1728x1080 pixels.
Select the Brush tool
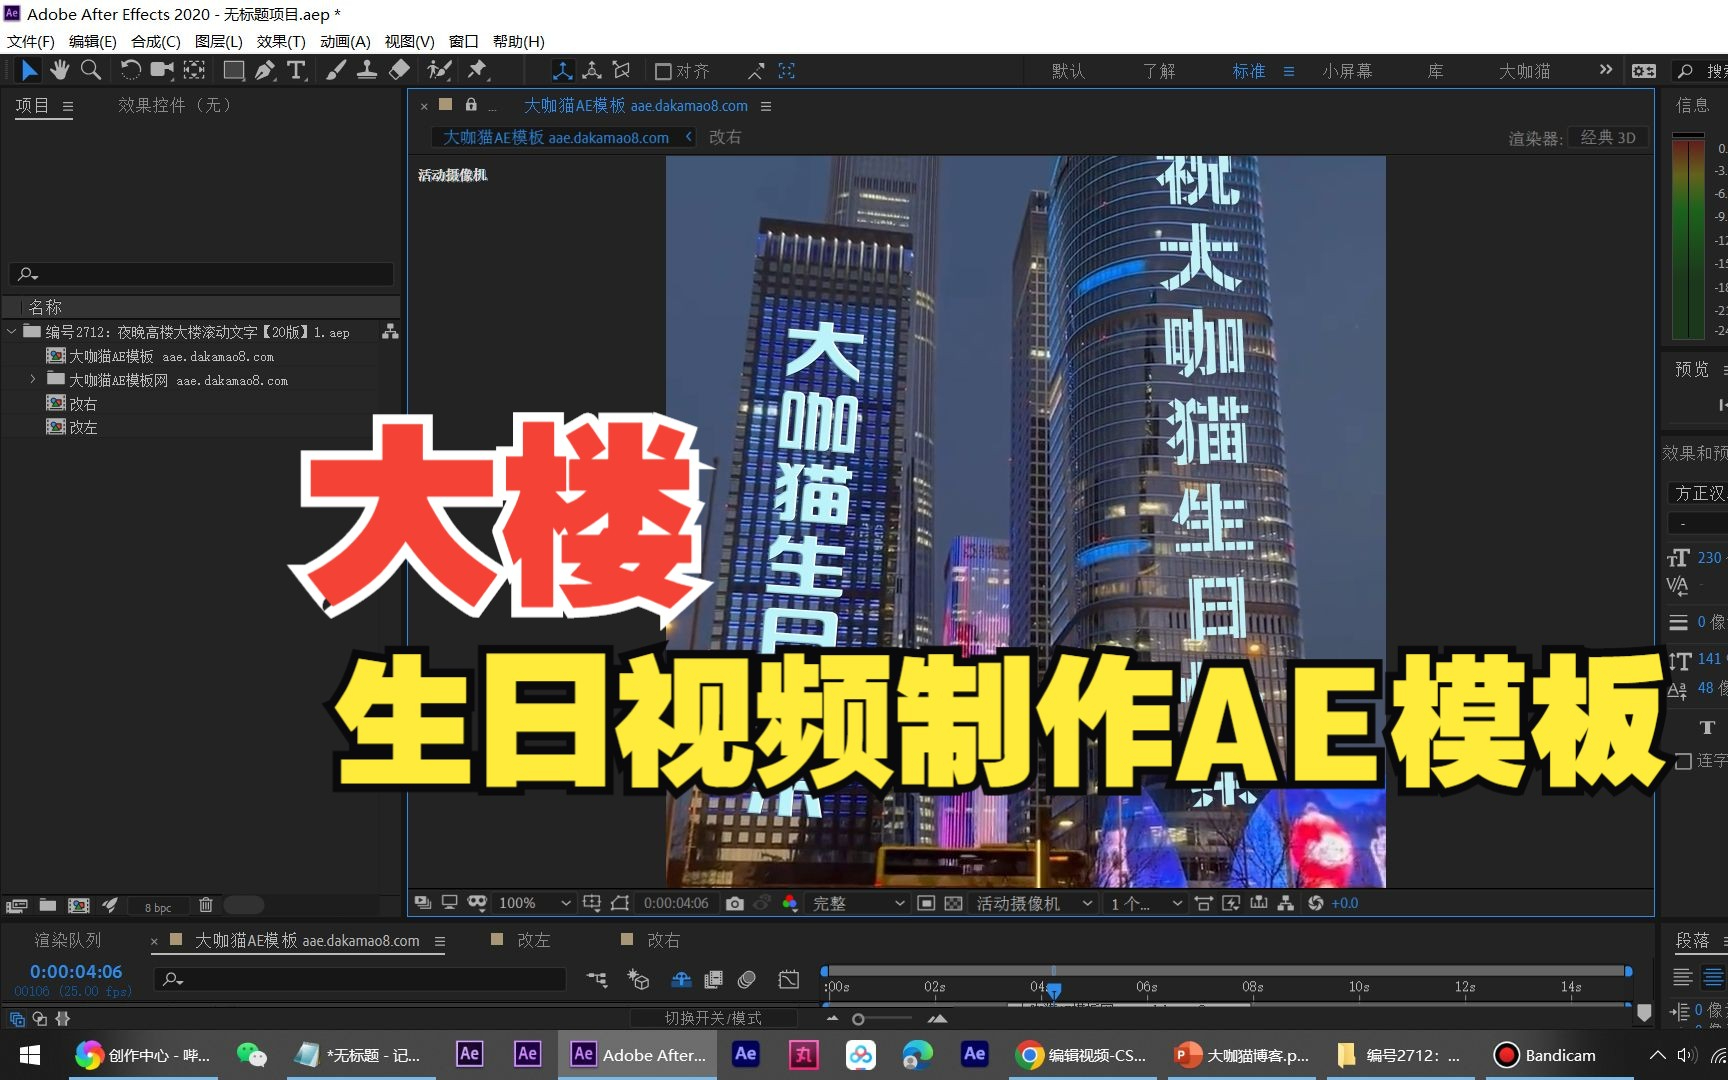coord(335,70)
